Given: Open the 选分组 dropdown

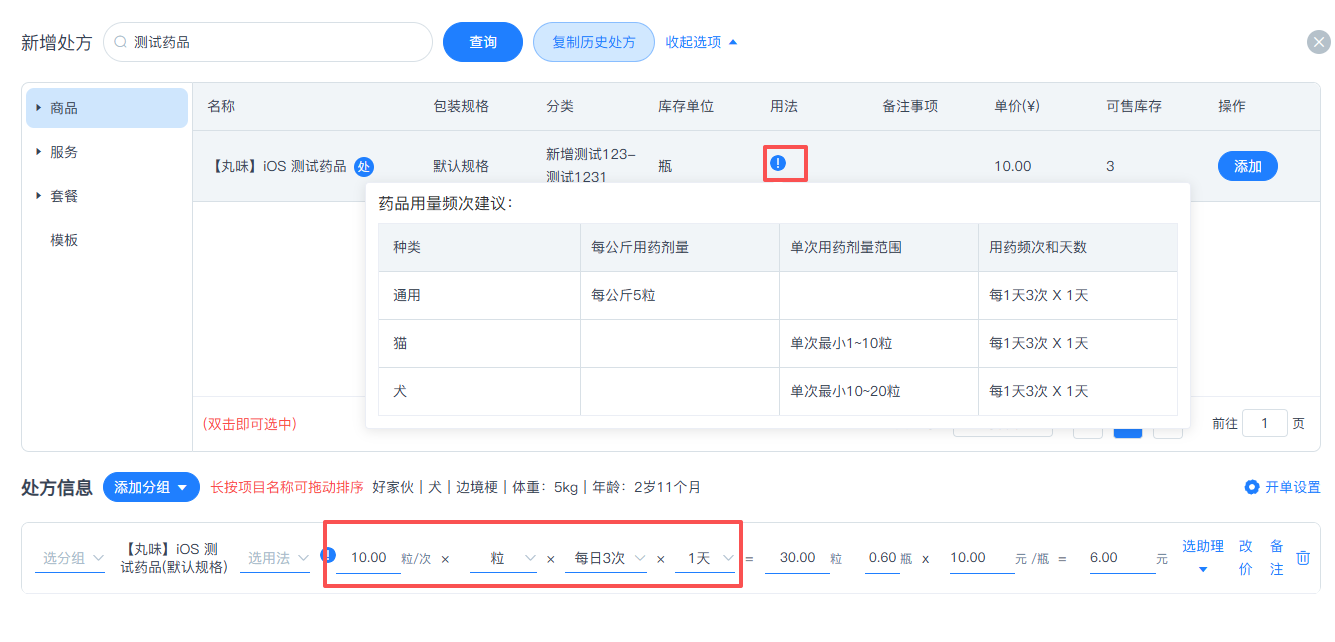Looking at the screenshot, I should [x=69, y=558].
